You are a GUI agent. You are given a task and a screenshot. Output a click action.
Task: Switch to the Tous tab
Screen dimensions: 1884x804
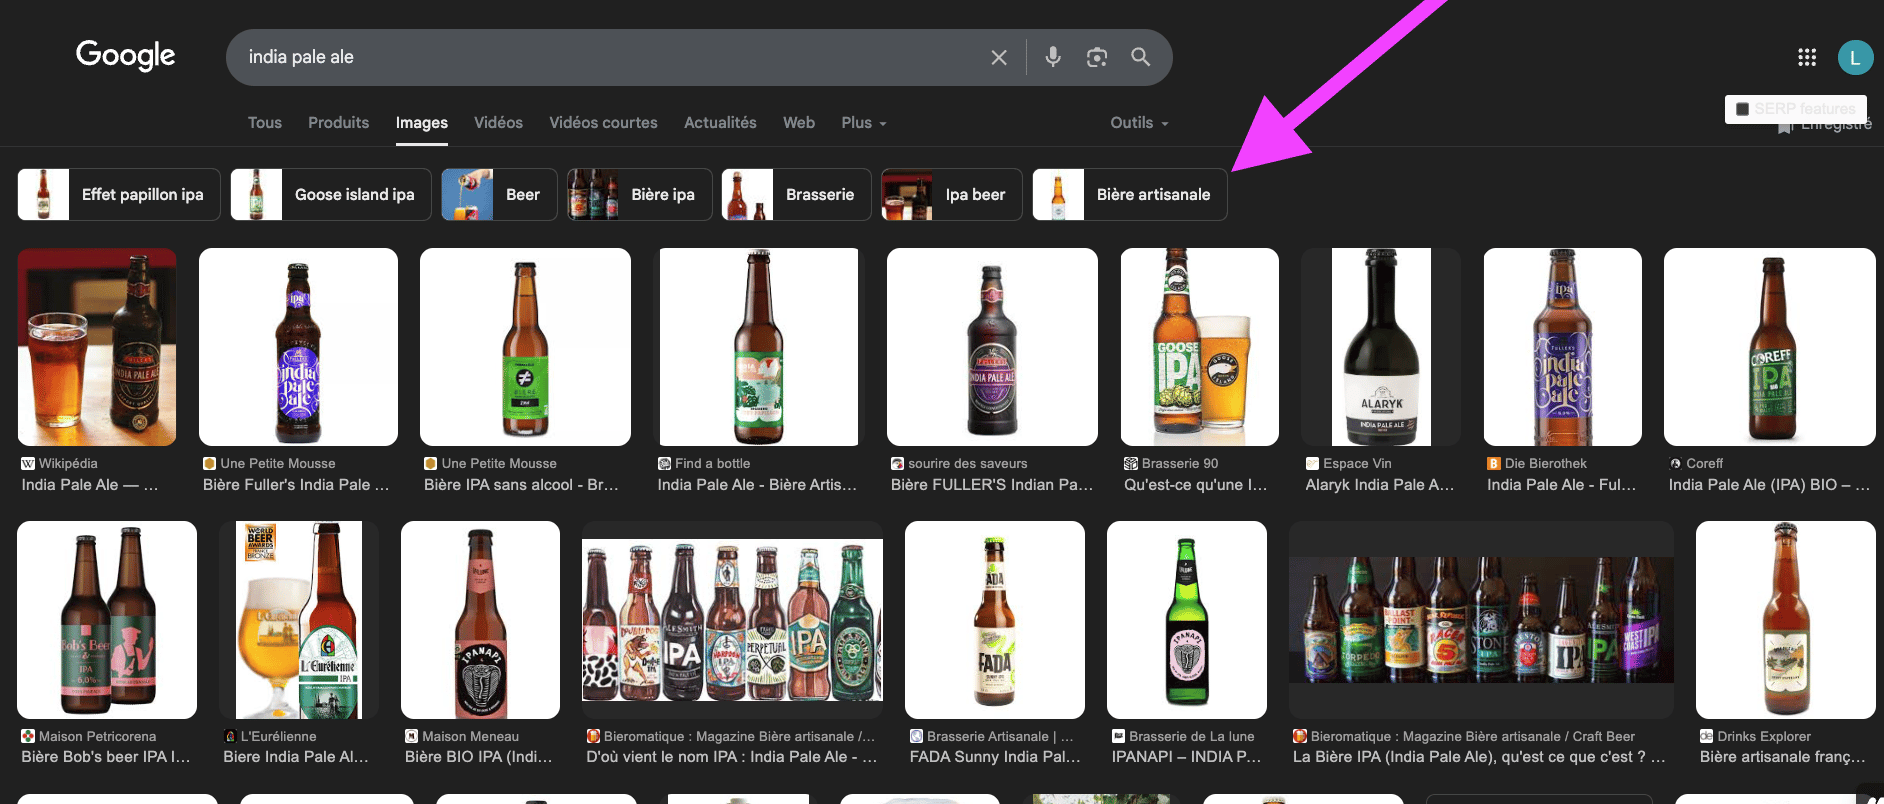coord(265,122)
